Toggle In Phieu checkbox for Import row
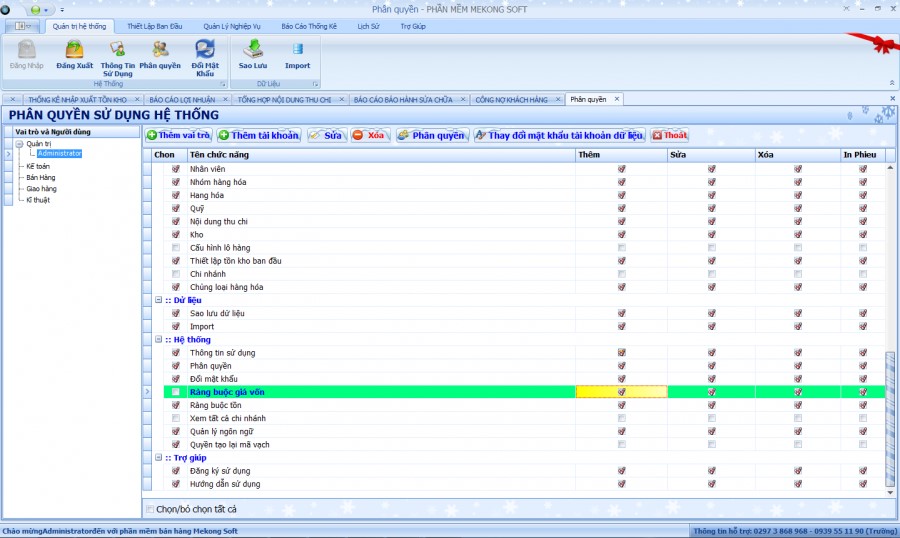Viewport: 900px width, 538px height. coord(863,326)
